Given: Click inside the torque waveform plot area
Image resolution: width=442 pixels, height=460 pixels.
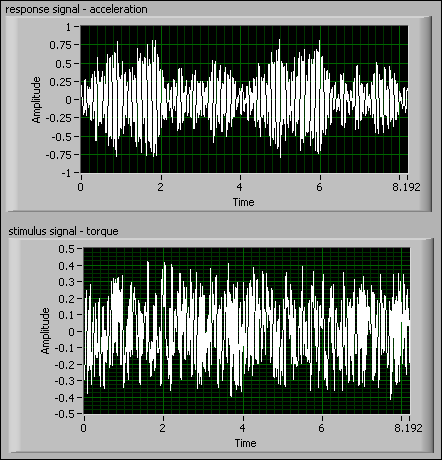Looking at the screenshot, I should [247, 331].
